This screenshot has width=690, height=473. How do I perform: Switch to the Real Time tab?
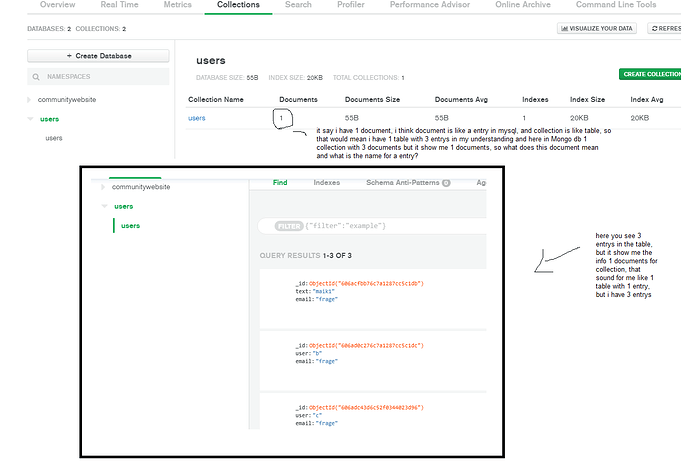(118, 5)
